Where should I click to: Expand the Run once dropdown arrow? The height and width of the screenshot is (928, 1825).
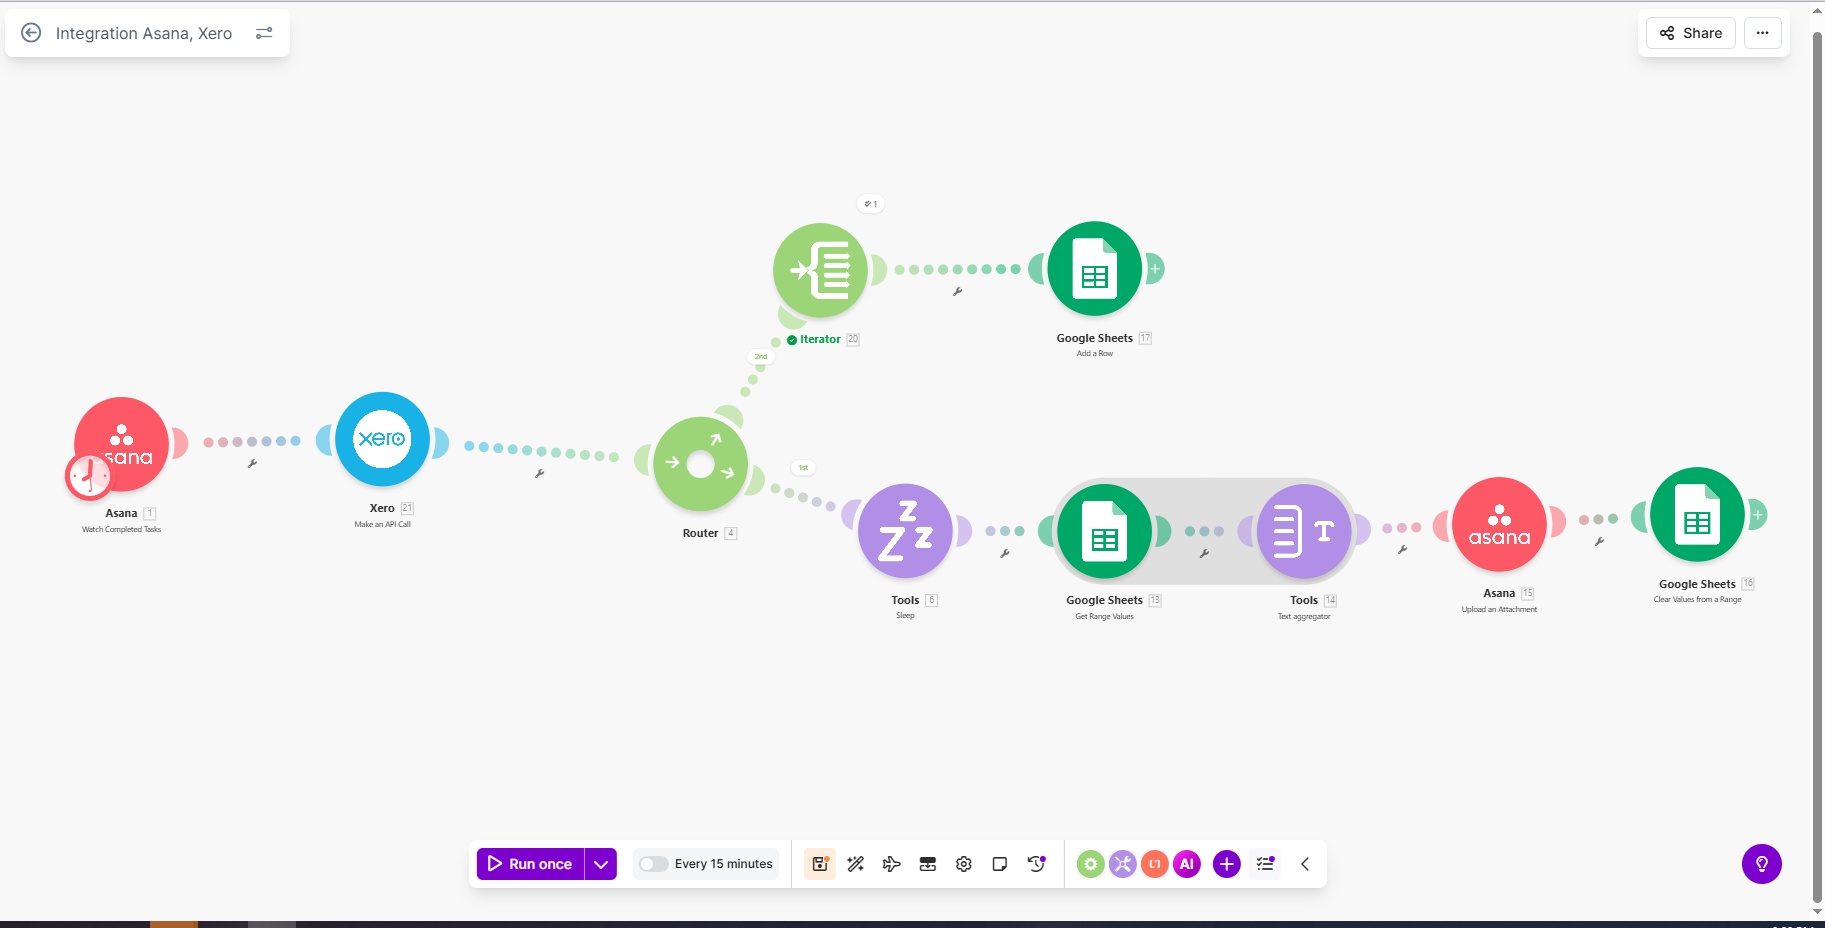pyautogui.click(x=601, y=864)
